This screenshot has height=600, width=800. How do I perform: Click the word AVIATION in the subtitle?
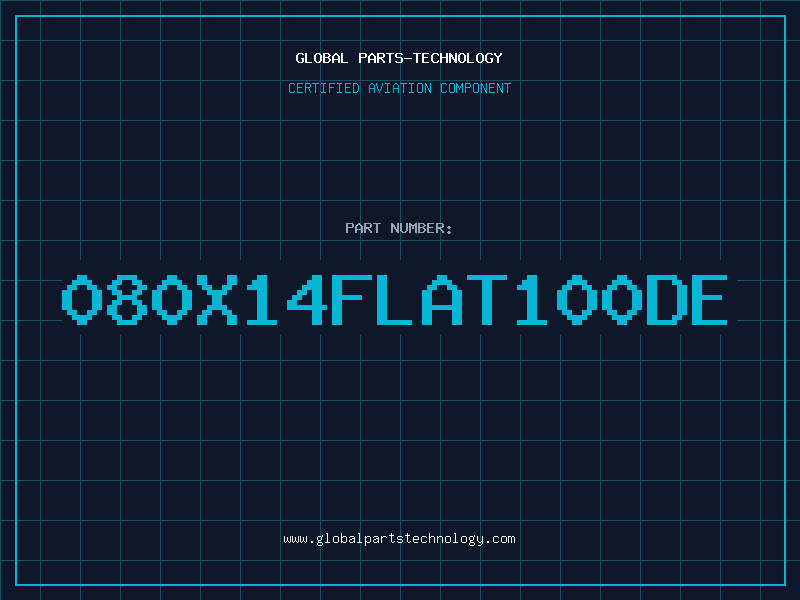pyautogui.click(x=400, y=88)
